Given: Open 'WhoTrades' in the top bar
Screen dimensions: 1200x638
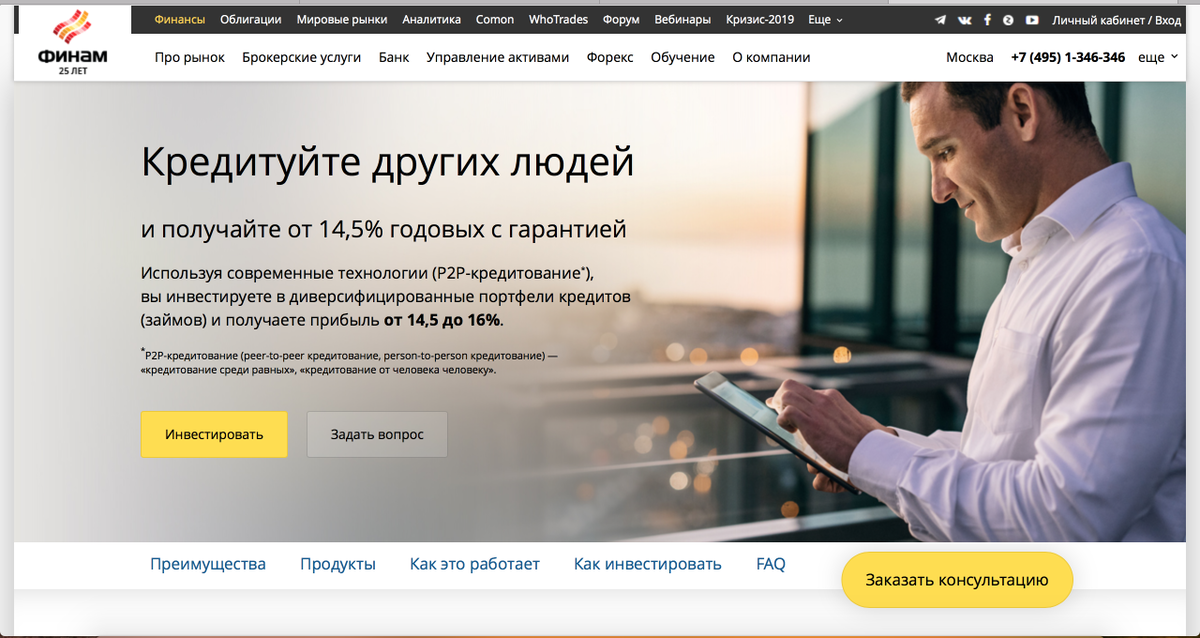Looking at the screenshot, I should (x=559, y=19).
